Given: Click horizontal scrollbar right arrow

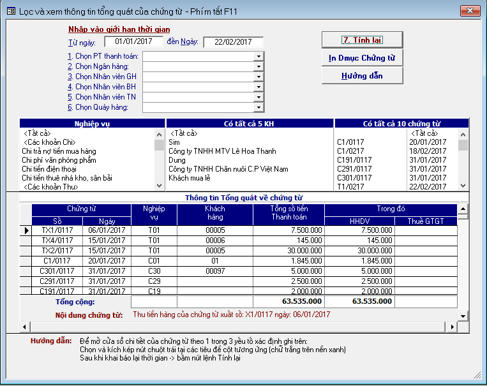Looking at the screenshot, I should click(452, 327).
